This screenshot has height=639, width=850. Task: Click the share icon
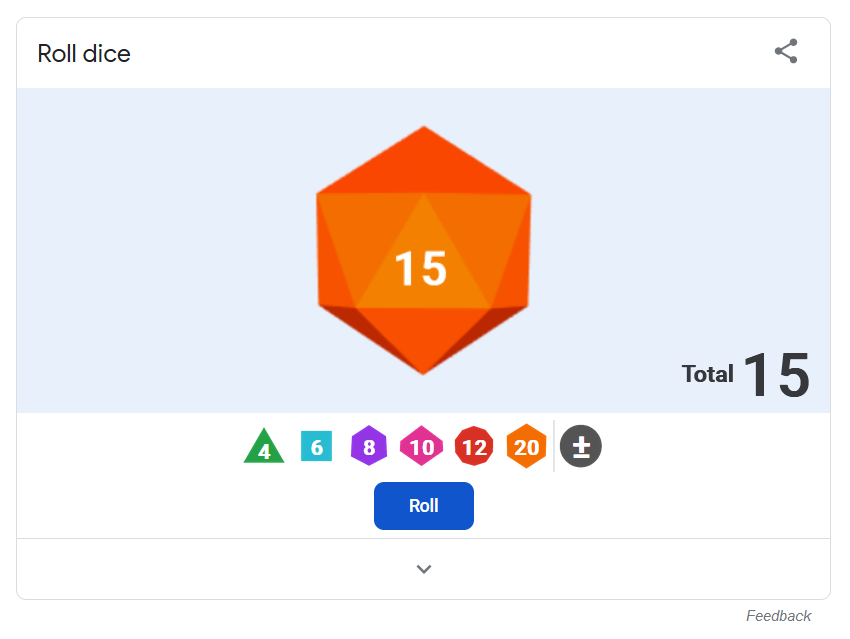point(786,51)
